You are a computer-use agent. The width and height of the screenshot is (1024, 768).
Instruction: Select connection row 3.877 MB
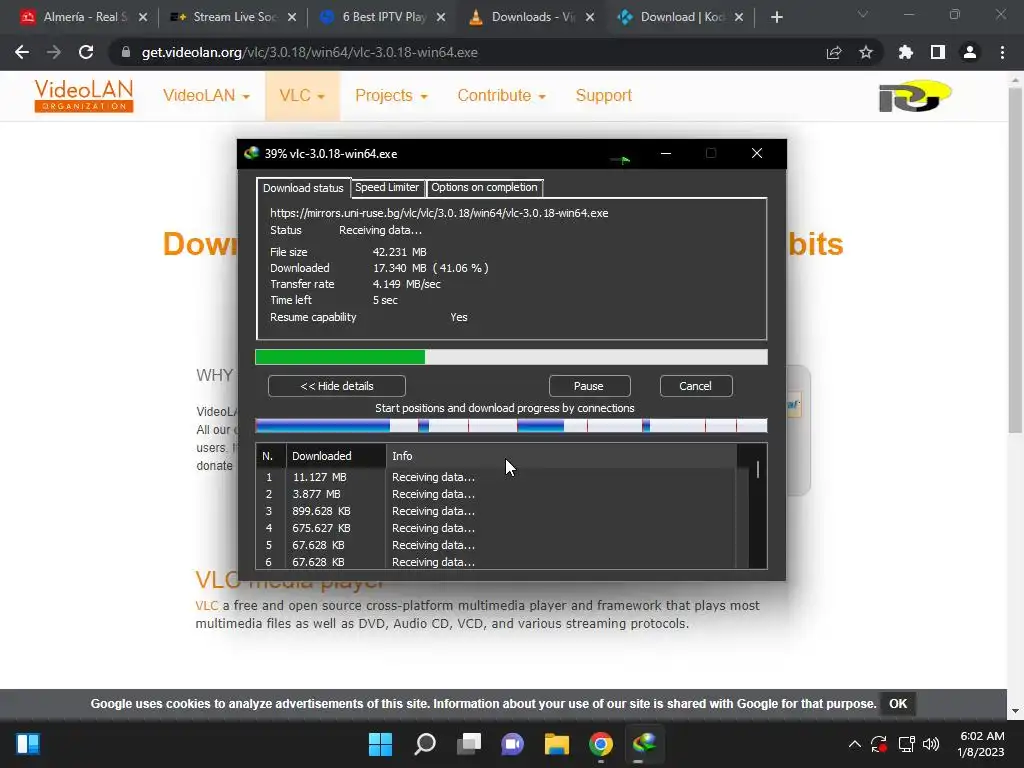[x=496, y=494]
